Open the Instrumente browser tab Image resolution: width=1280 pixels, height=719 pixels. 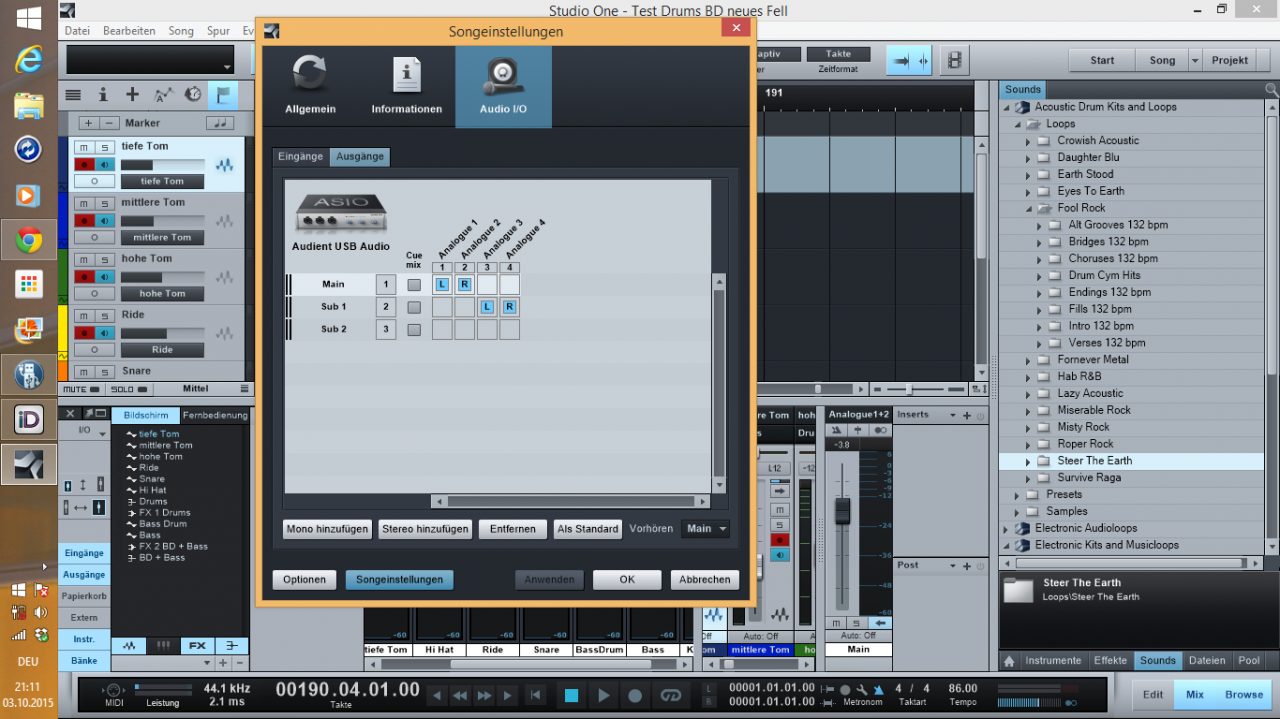(x=1053, y=661)
